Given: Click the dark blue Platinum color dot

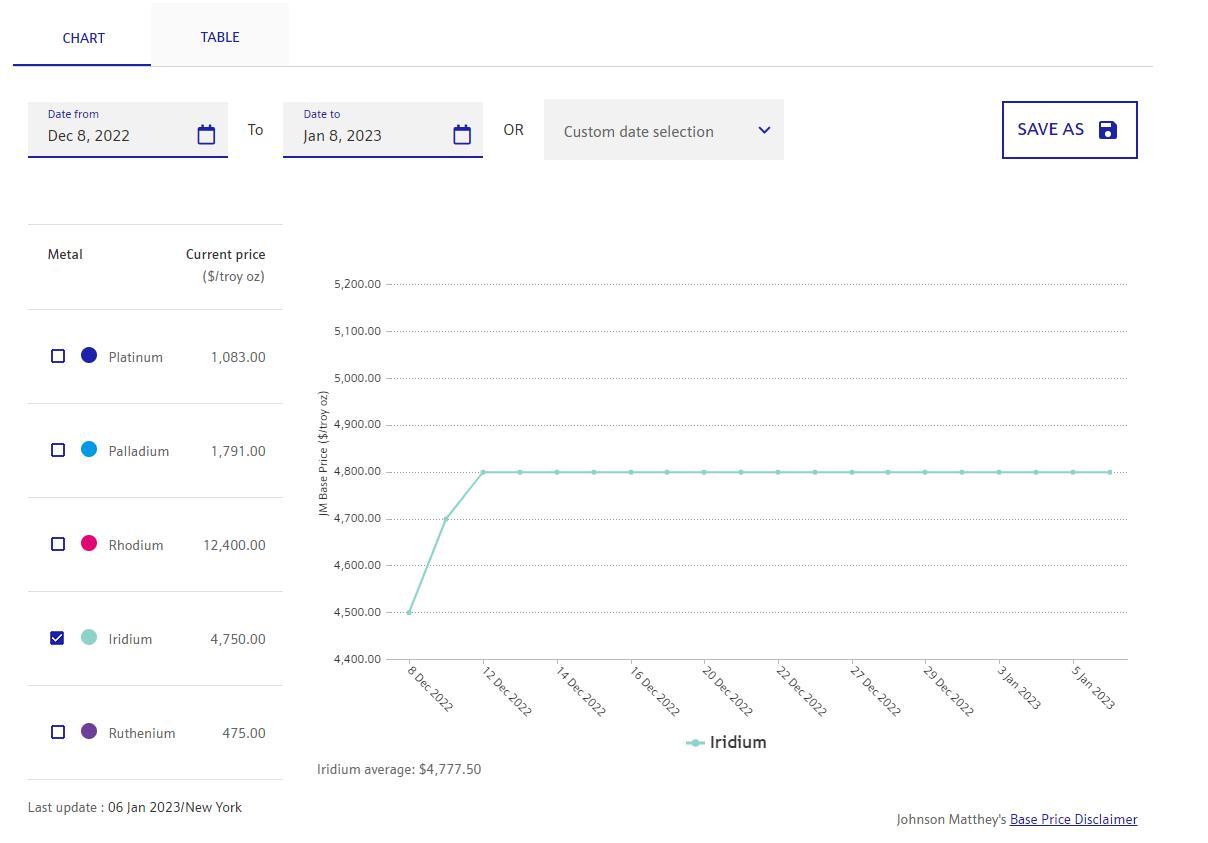Looking at the screenshot, I should (89, 355).
